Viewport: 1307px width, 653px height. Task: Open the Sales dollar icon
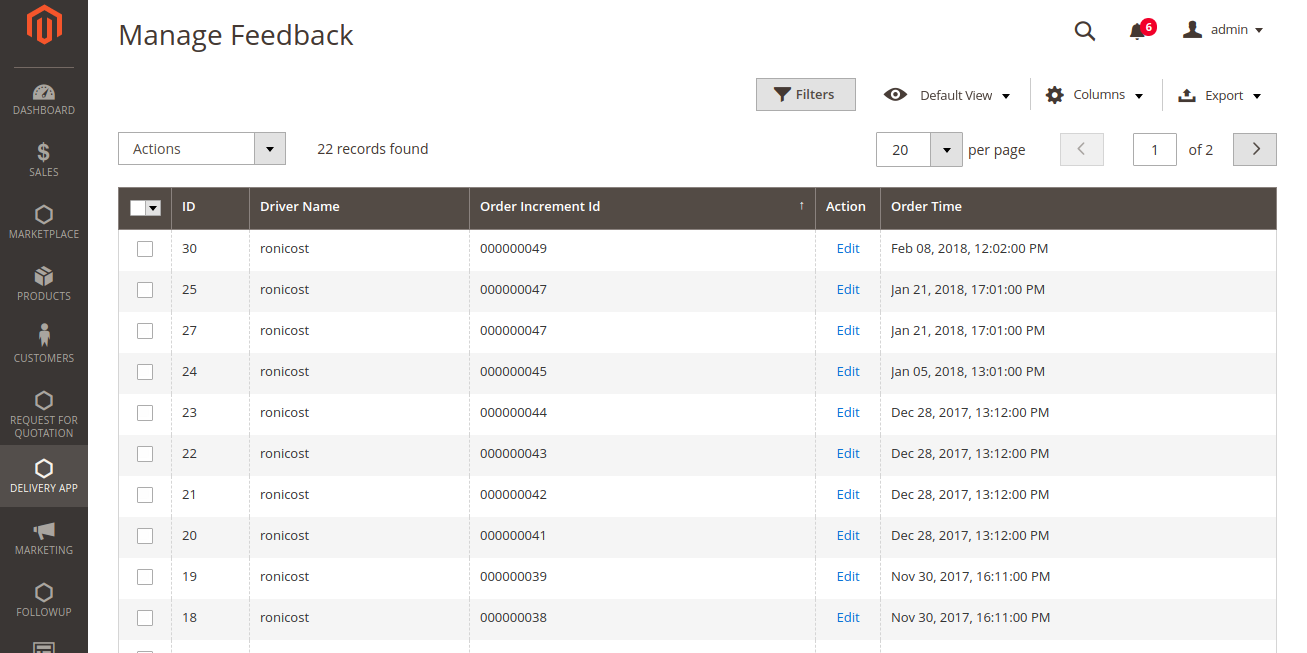pos(43,152)
